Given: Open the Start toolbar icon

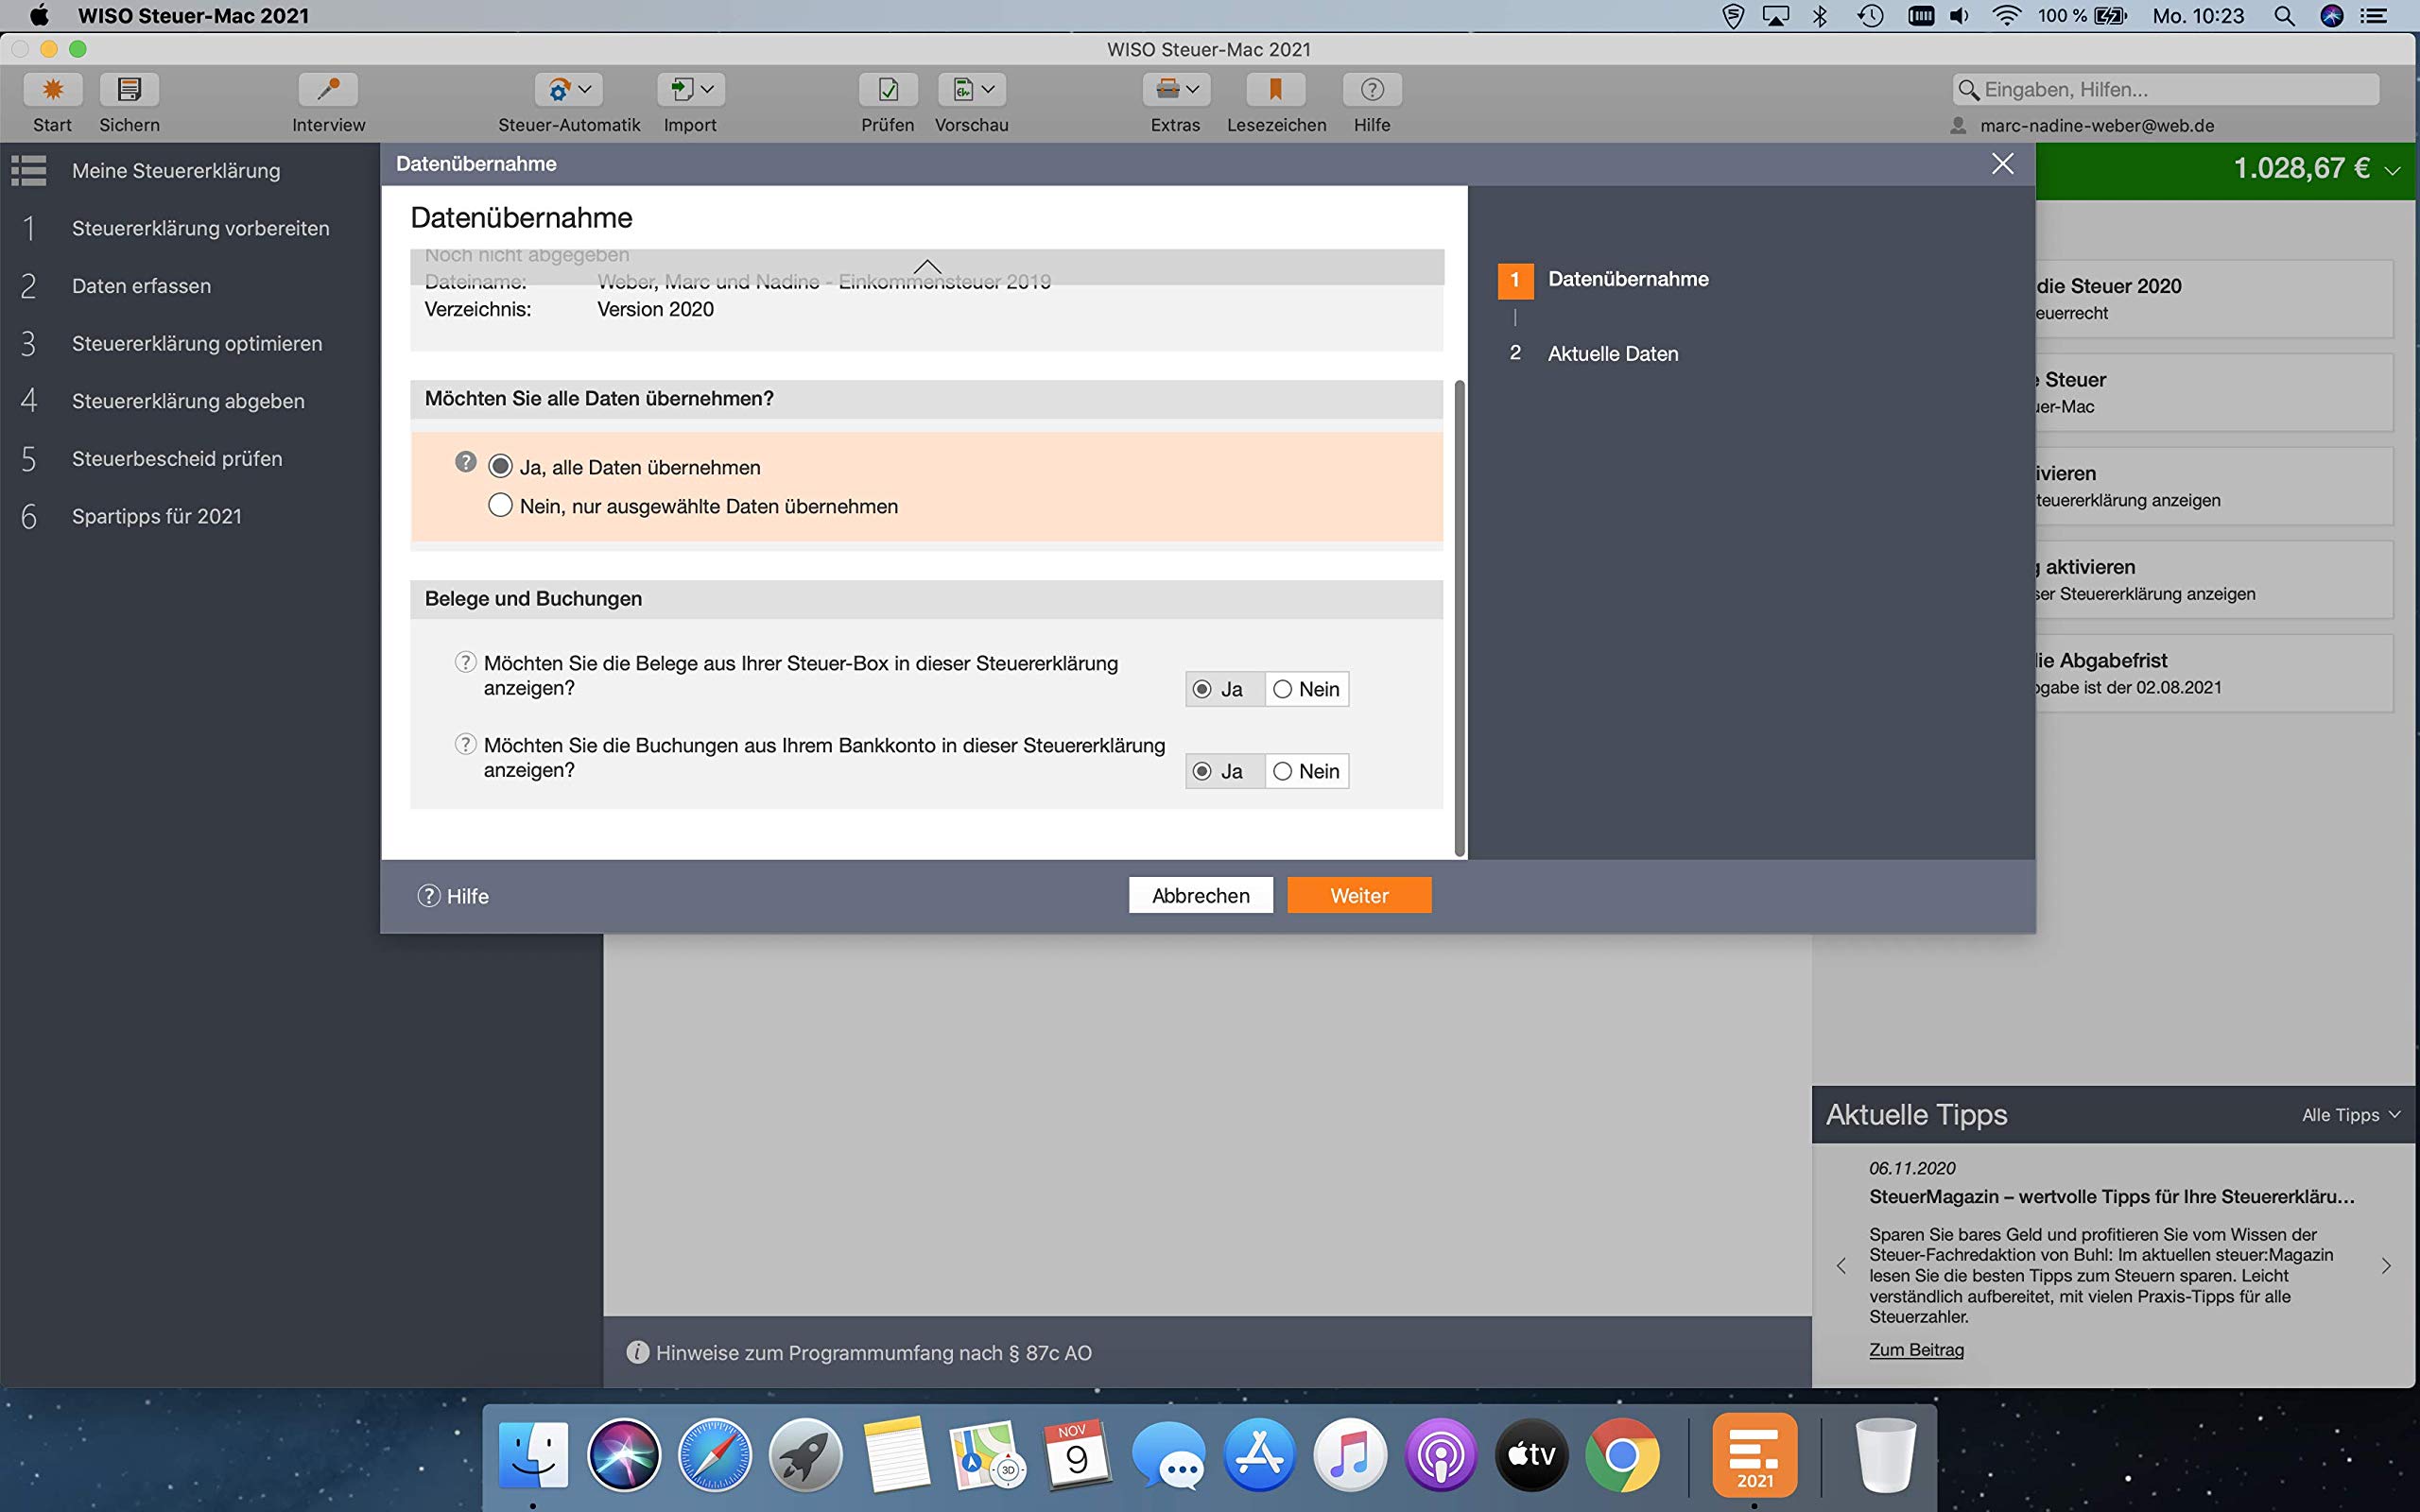Looking at the screenshot, I should 53,90.
